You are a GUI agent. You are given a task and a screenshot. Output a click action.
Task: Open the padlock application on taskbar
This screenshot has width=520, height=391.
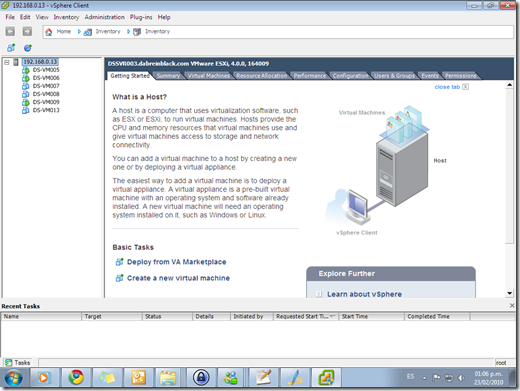click(201, 378)
